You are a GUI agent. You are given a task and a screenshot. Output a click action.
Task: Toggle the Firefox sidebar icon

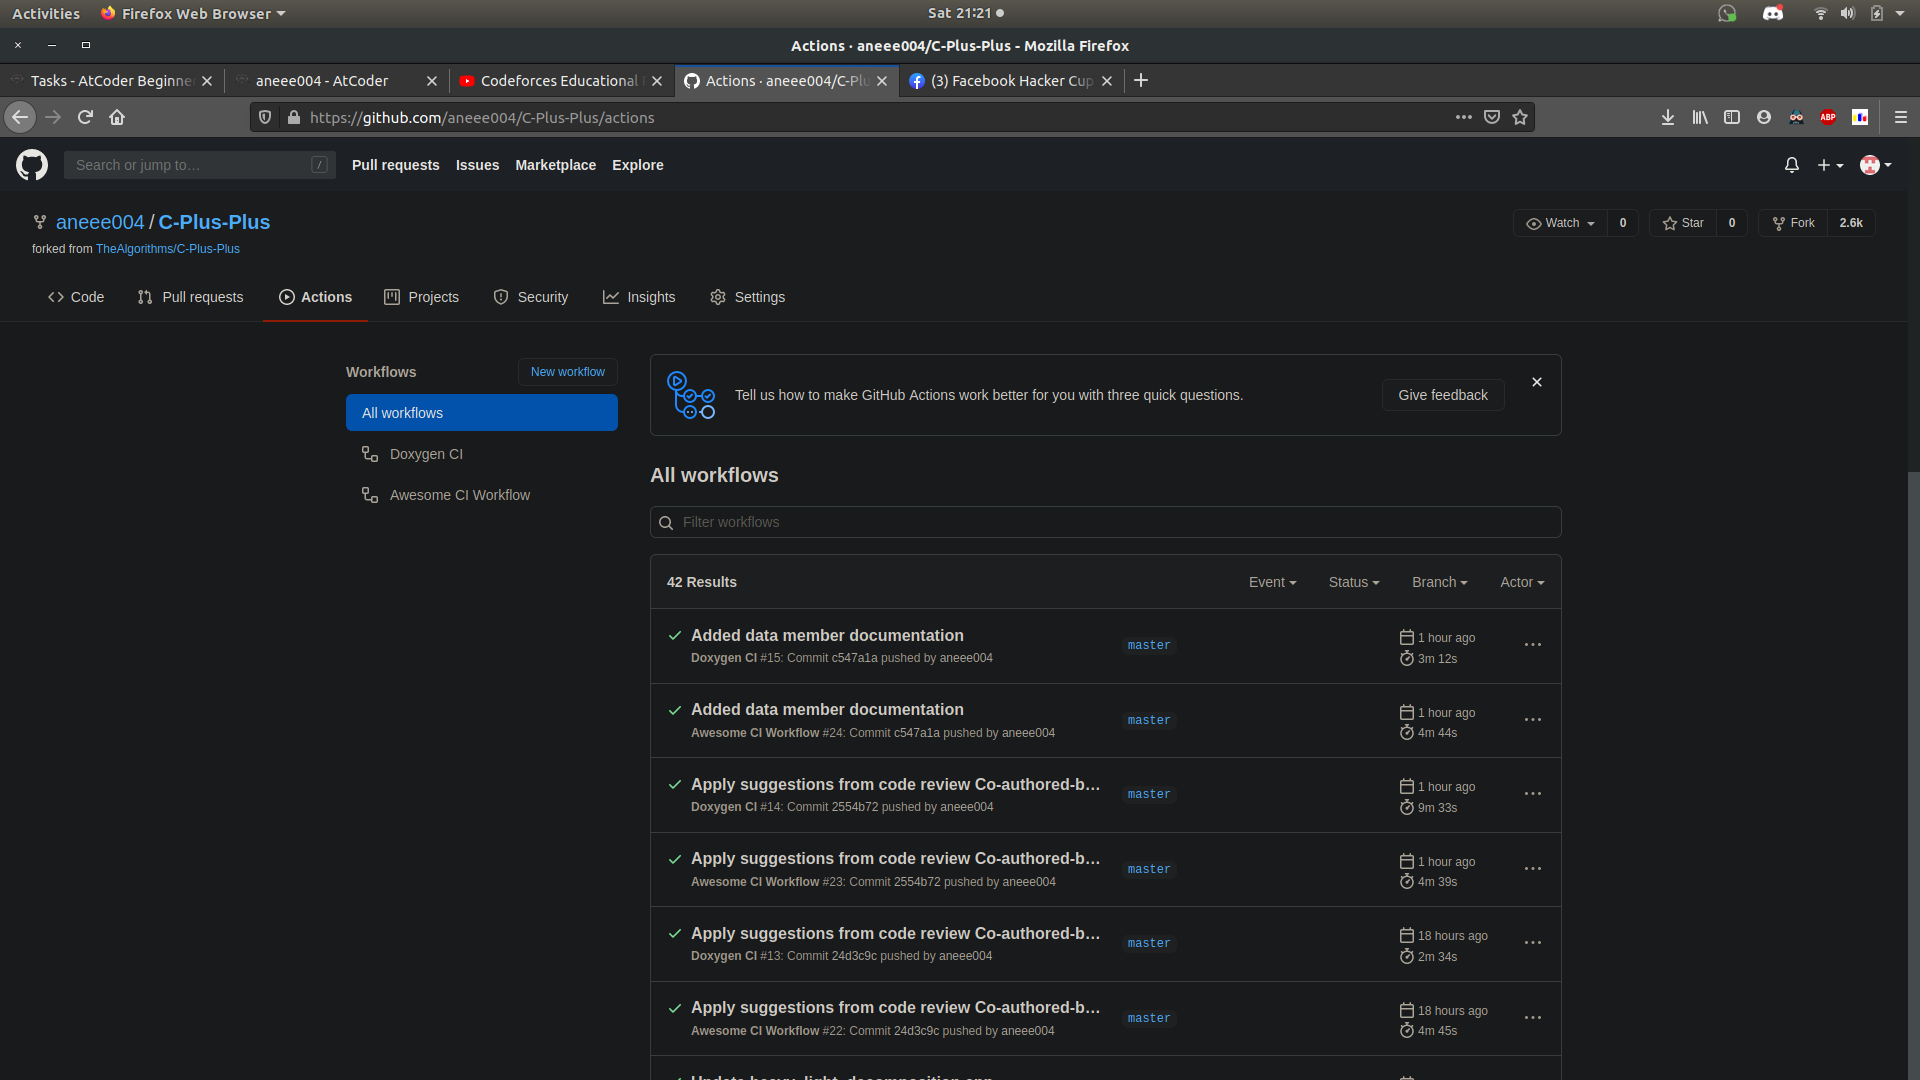pos(1731,117)
